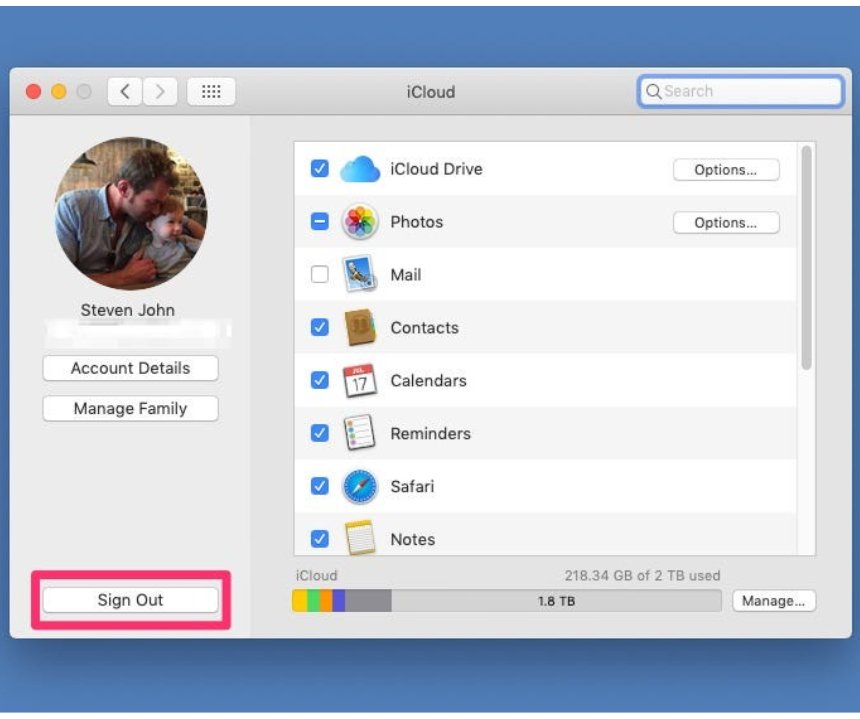This screenshot has height=719, width=860.
Task: Click the Mail app icon
Action: pyautogui.click(x=358, y=275)
